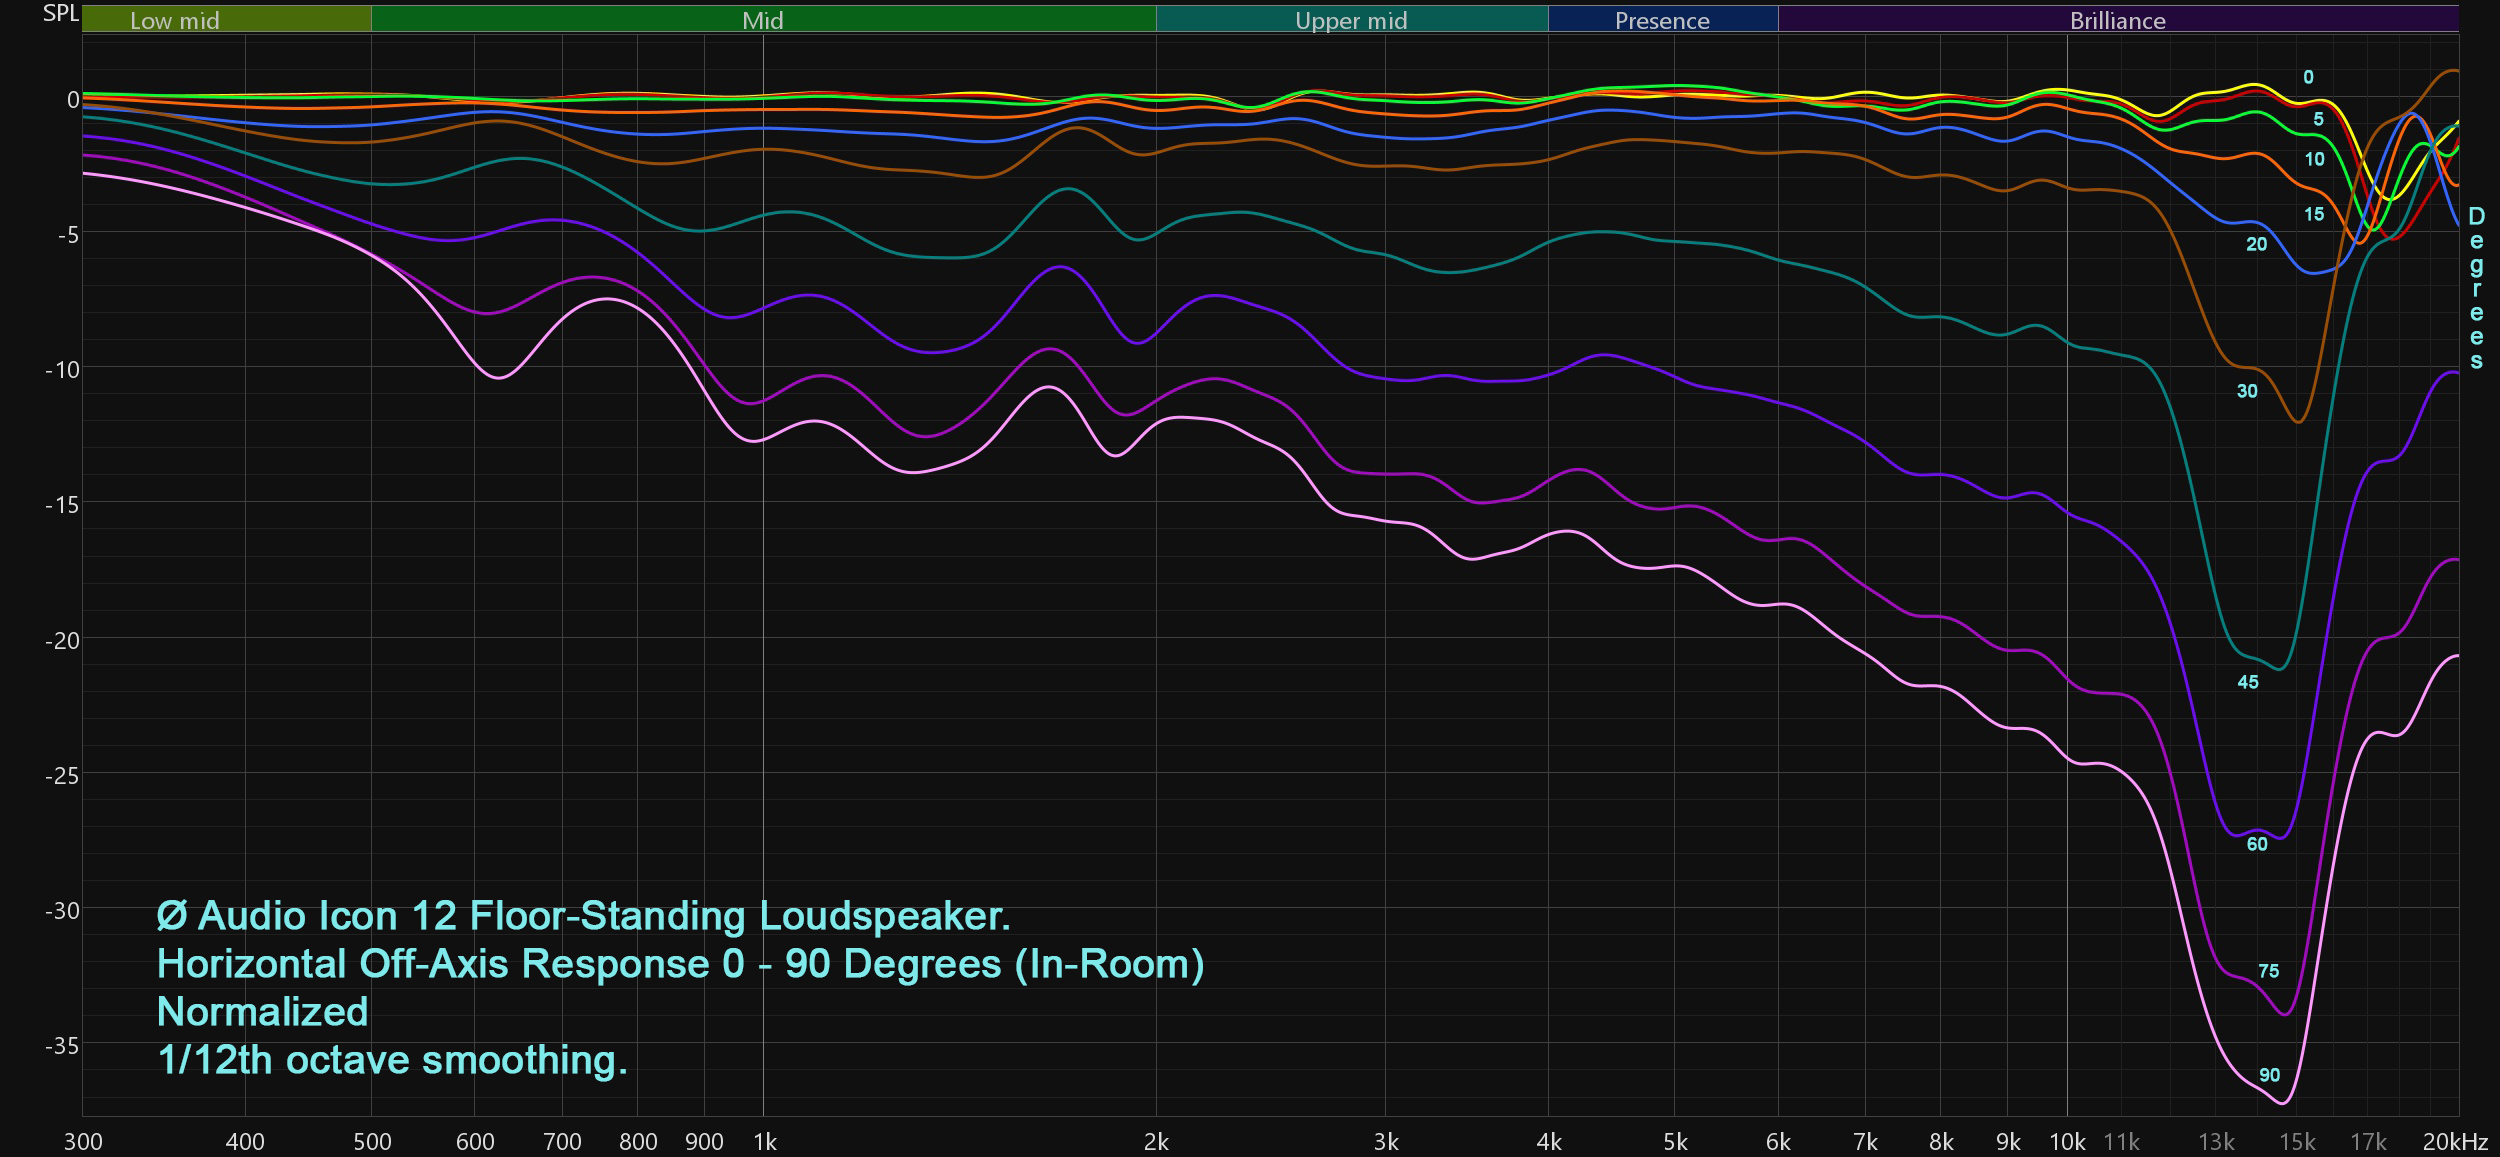
Task: Click the 1/12th octave smoothing caption
Action: 392,1059
